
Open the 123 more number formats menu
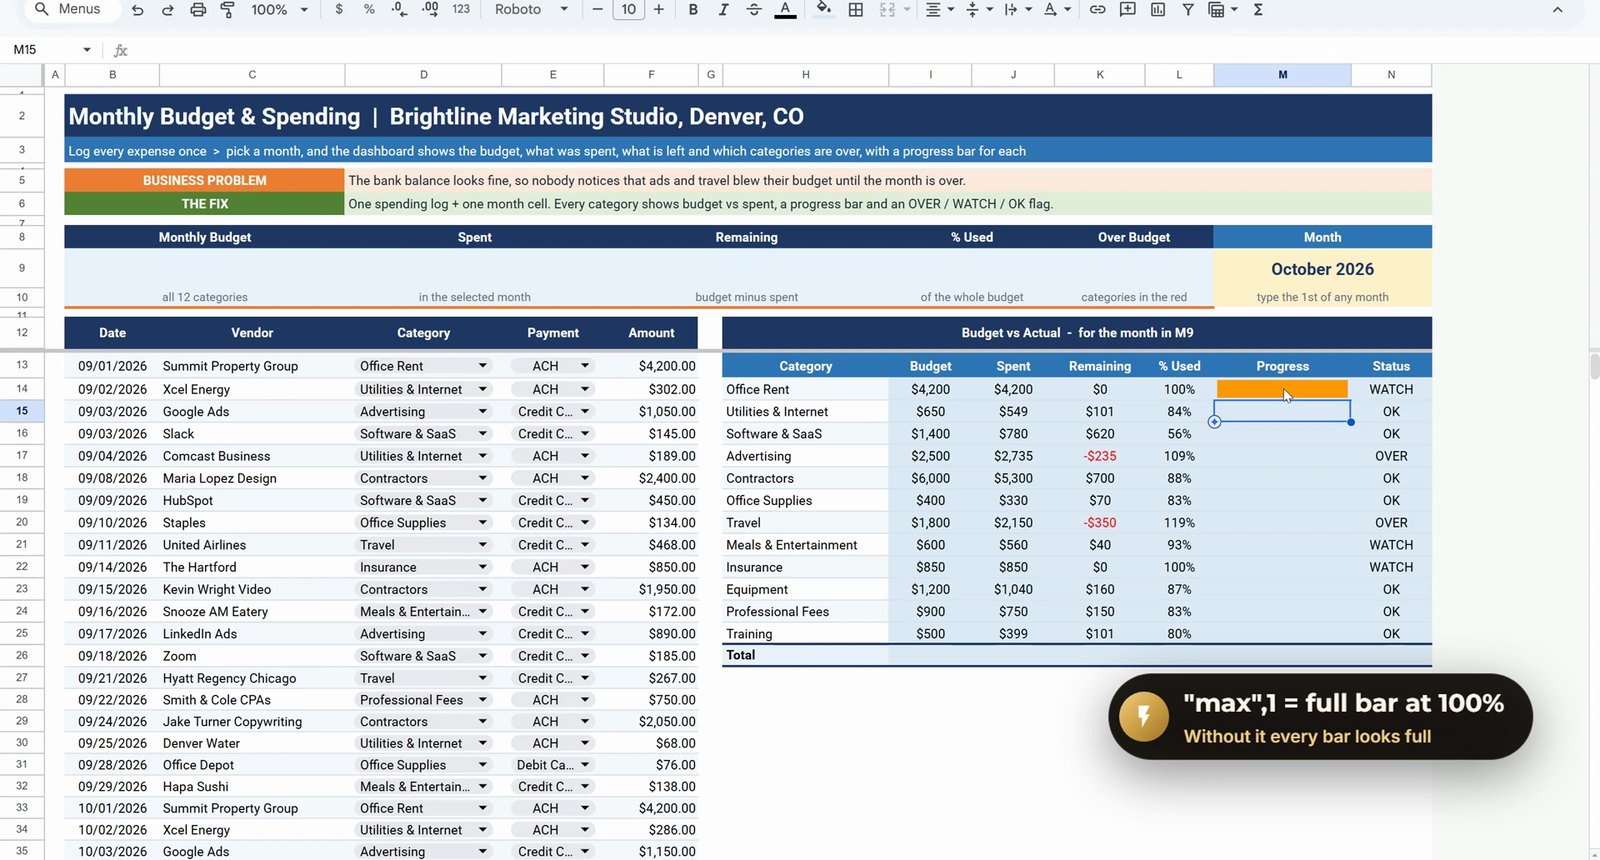pos(461,9)
